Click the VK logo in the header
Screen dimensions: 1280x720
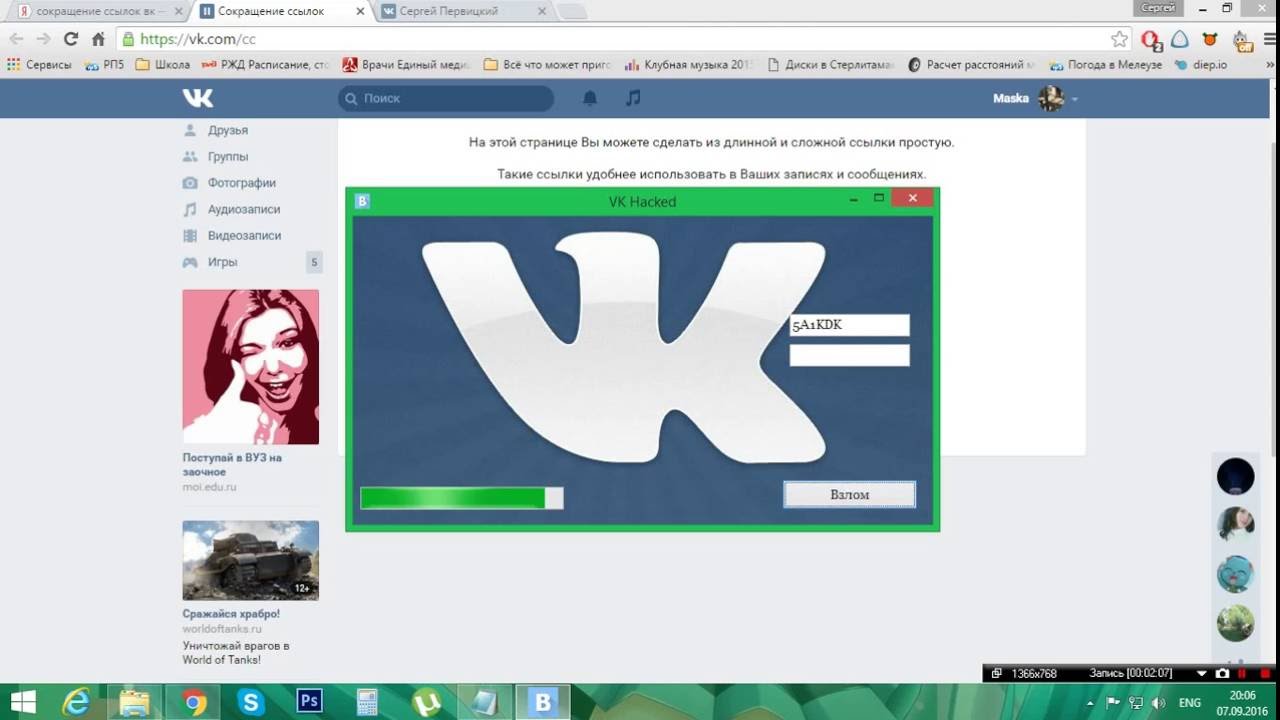click(x=198, y=98)
